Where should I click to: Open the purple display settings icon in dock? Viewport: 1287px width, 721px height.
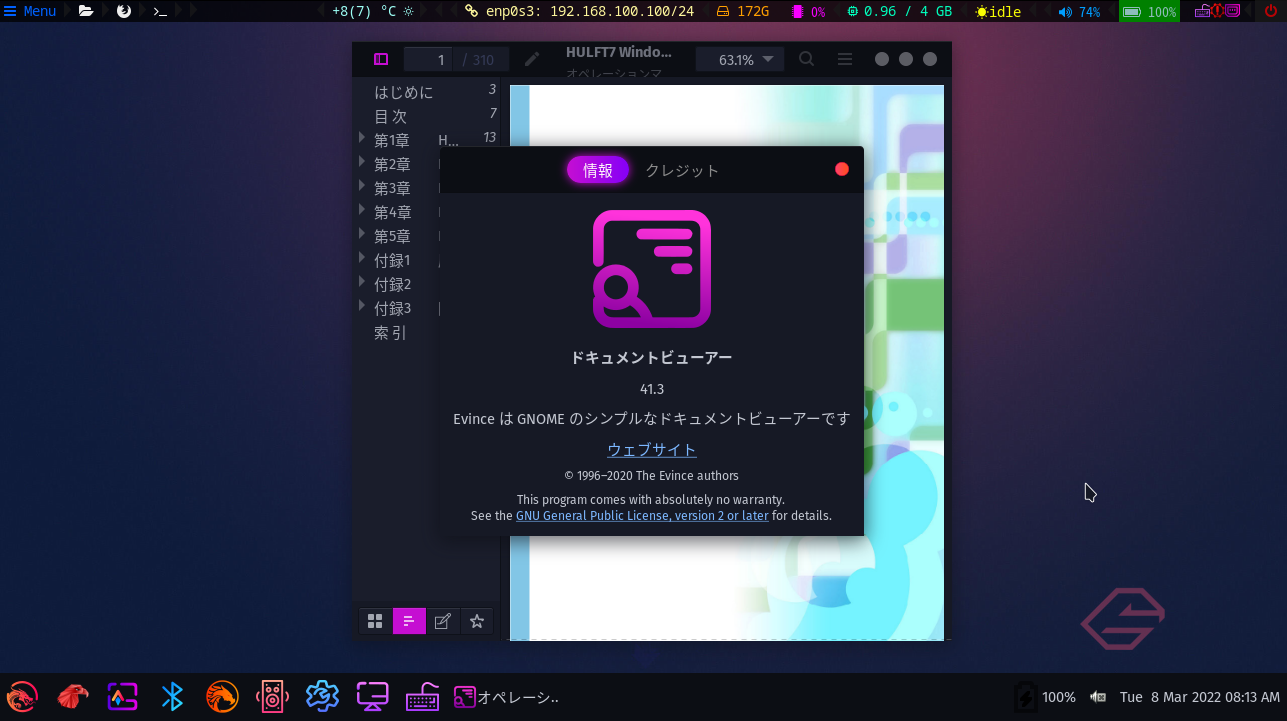coord(372,696)
